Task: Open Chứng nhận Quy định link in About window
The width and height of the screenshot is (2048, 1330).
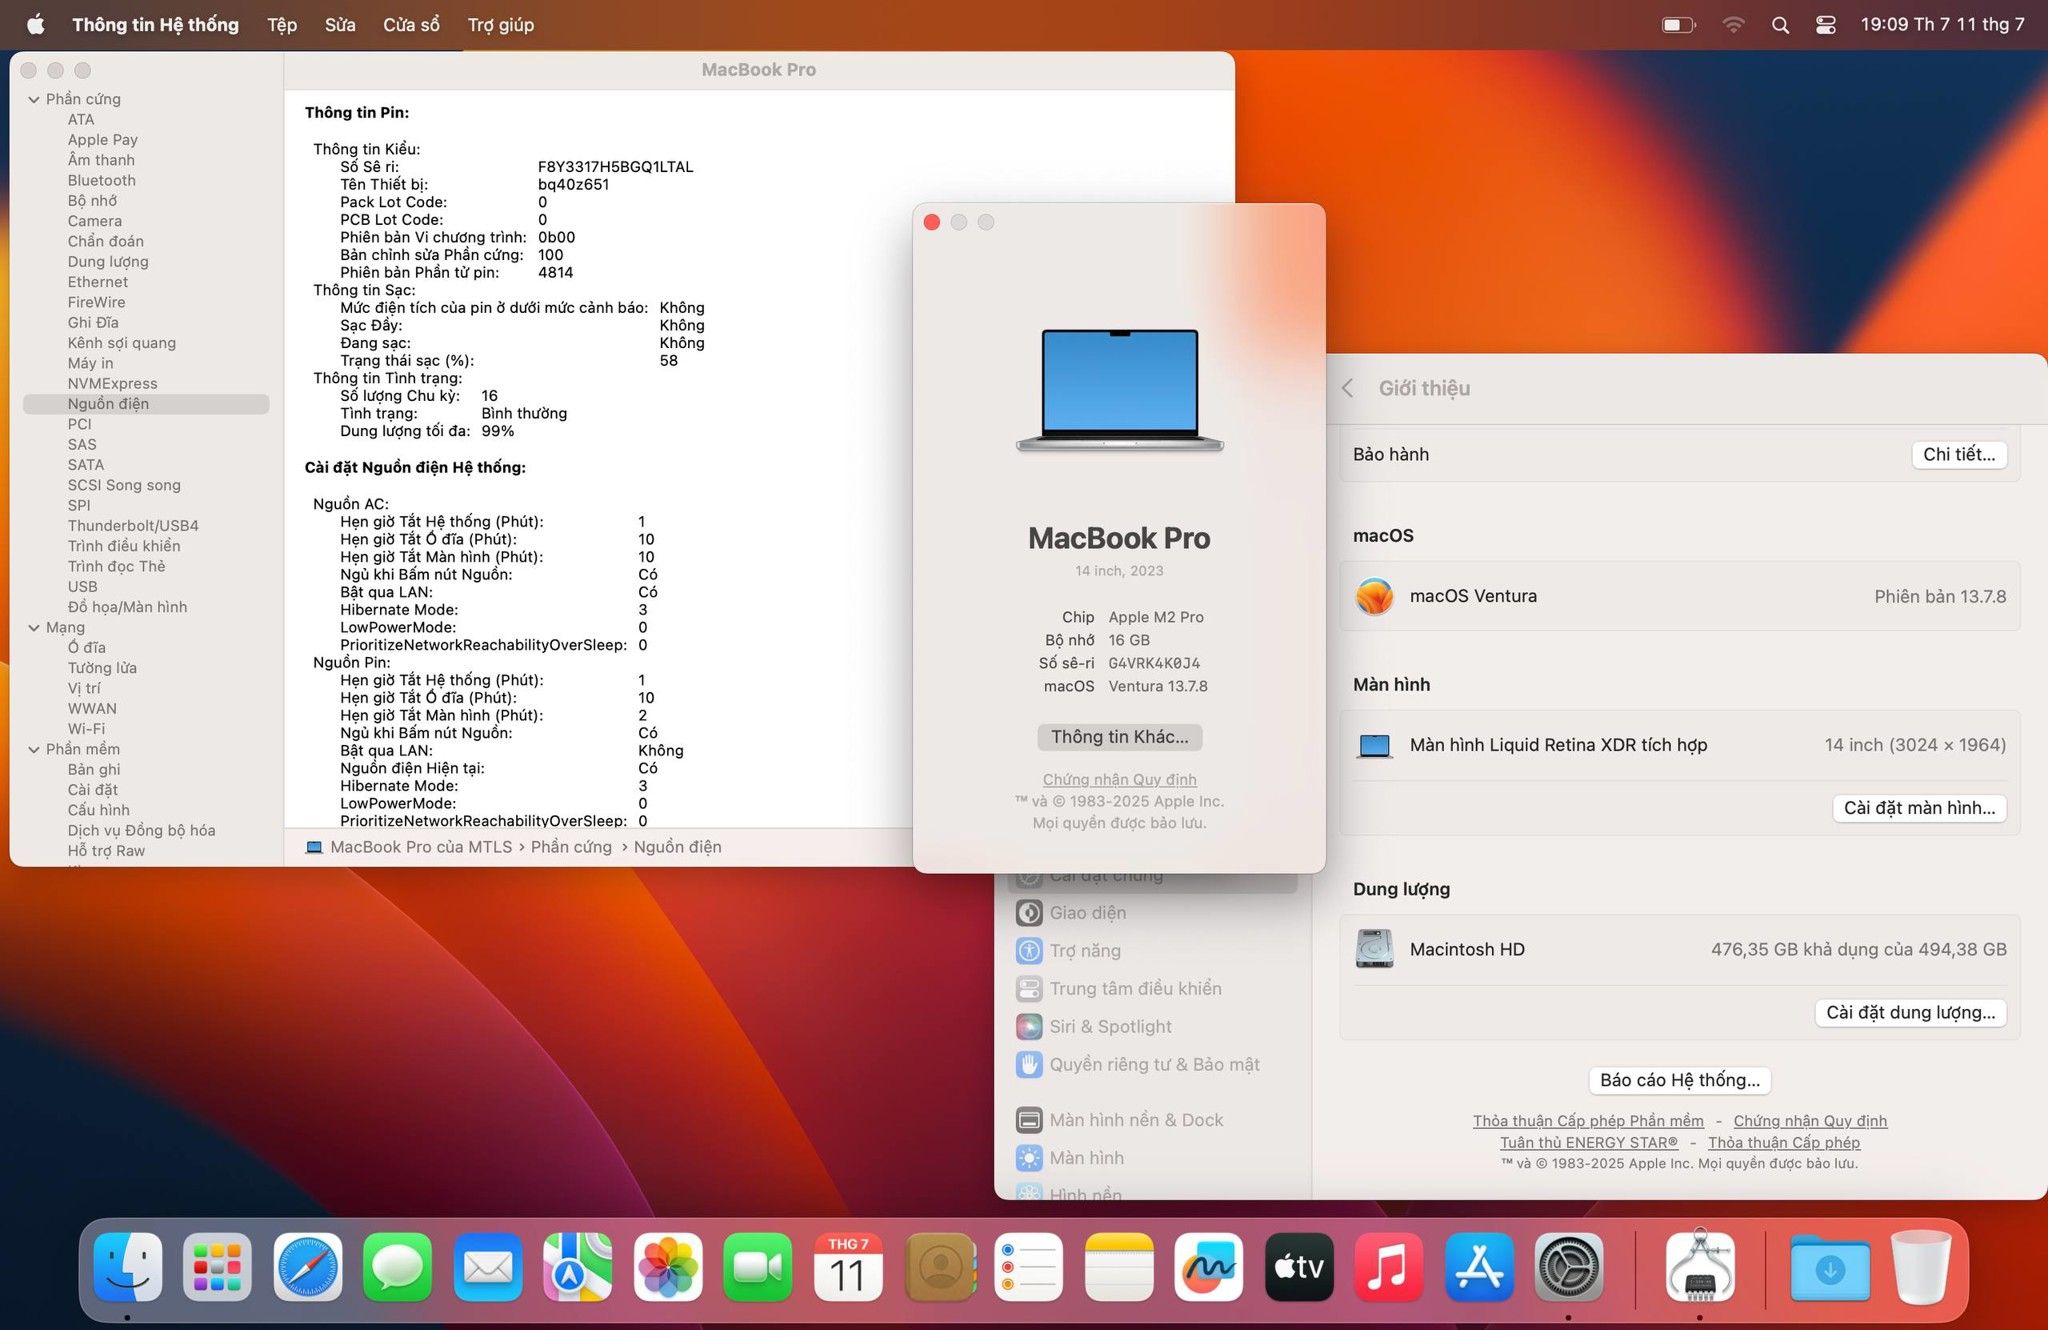Action: 1119,779
